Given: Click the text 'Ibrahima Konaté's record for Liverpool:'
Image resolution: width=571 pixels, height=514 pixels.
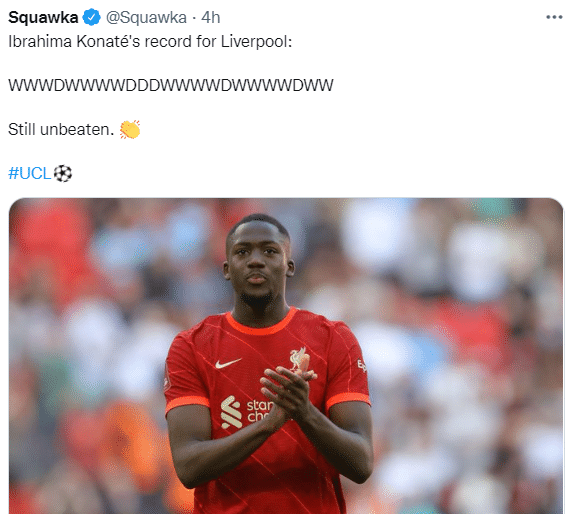Looking at the screenshot, I should point(150,41).
